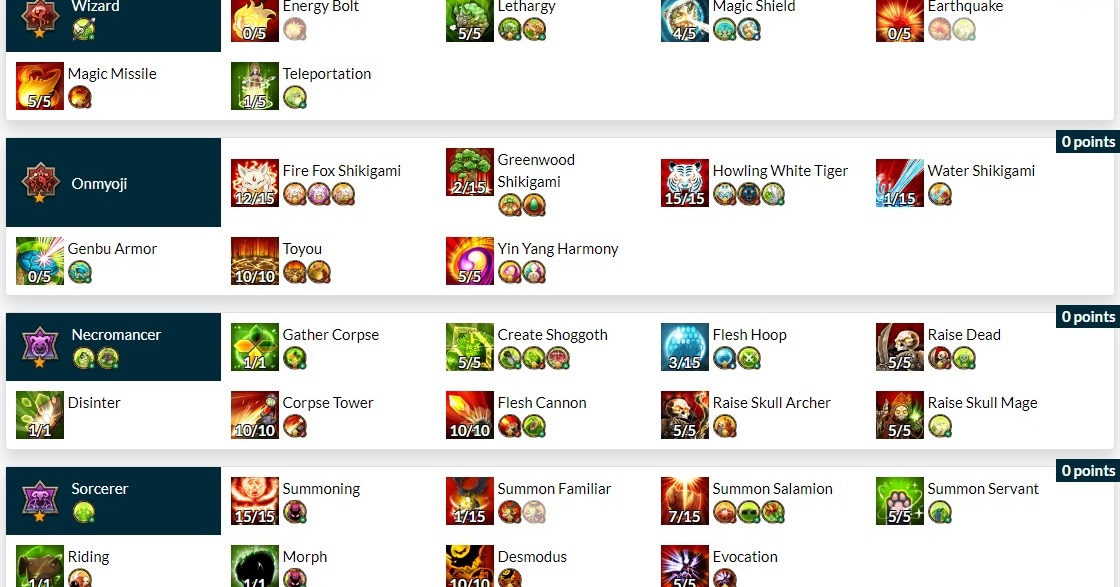Click the Flesh Hoop skill icon
1120x587 pixels.
click(x=685, y=347)
